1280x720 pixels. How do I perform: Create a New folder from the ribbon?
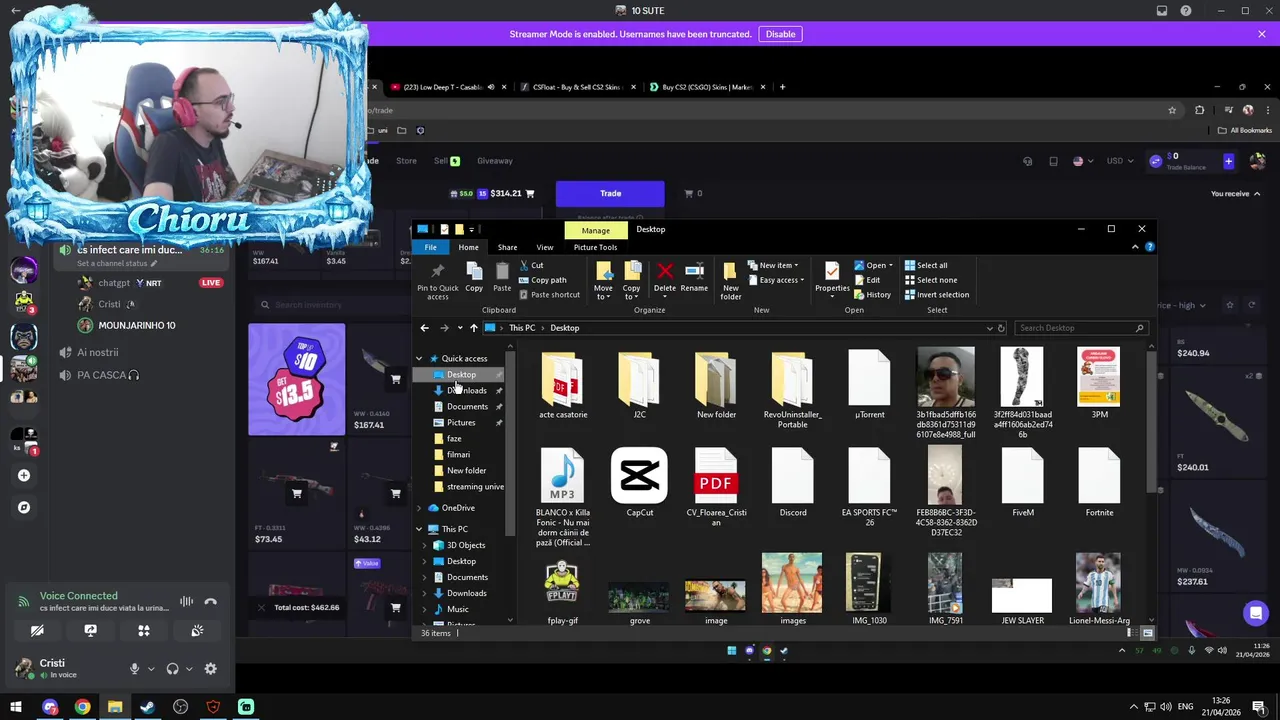(x=731, y=281)
